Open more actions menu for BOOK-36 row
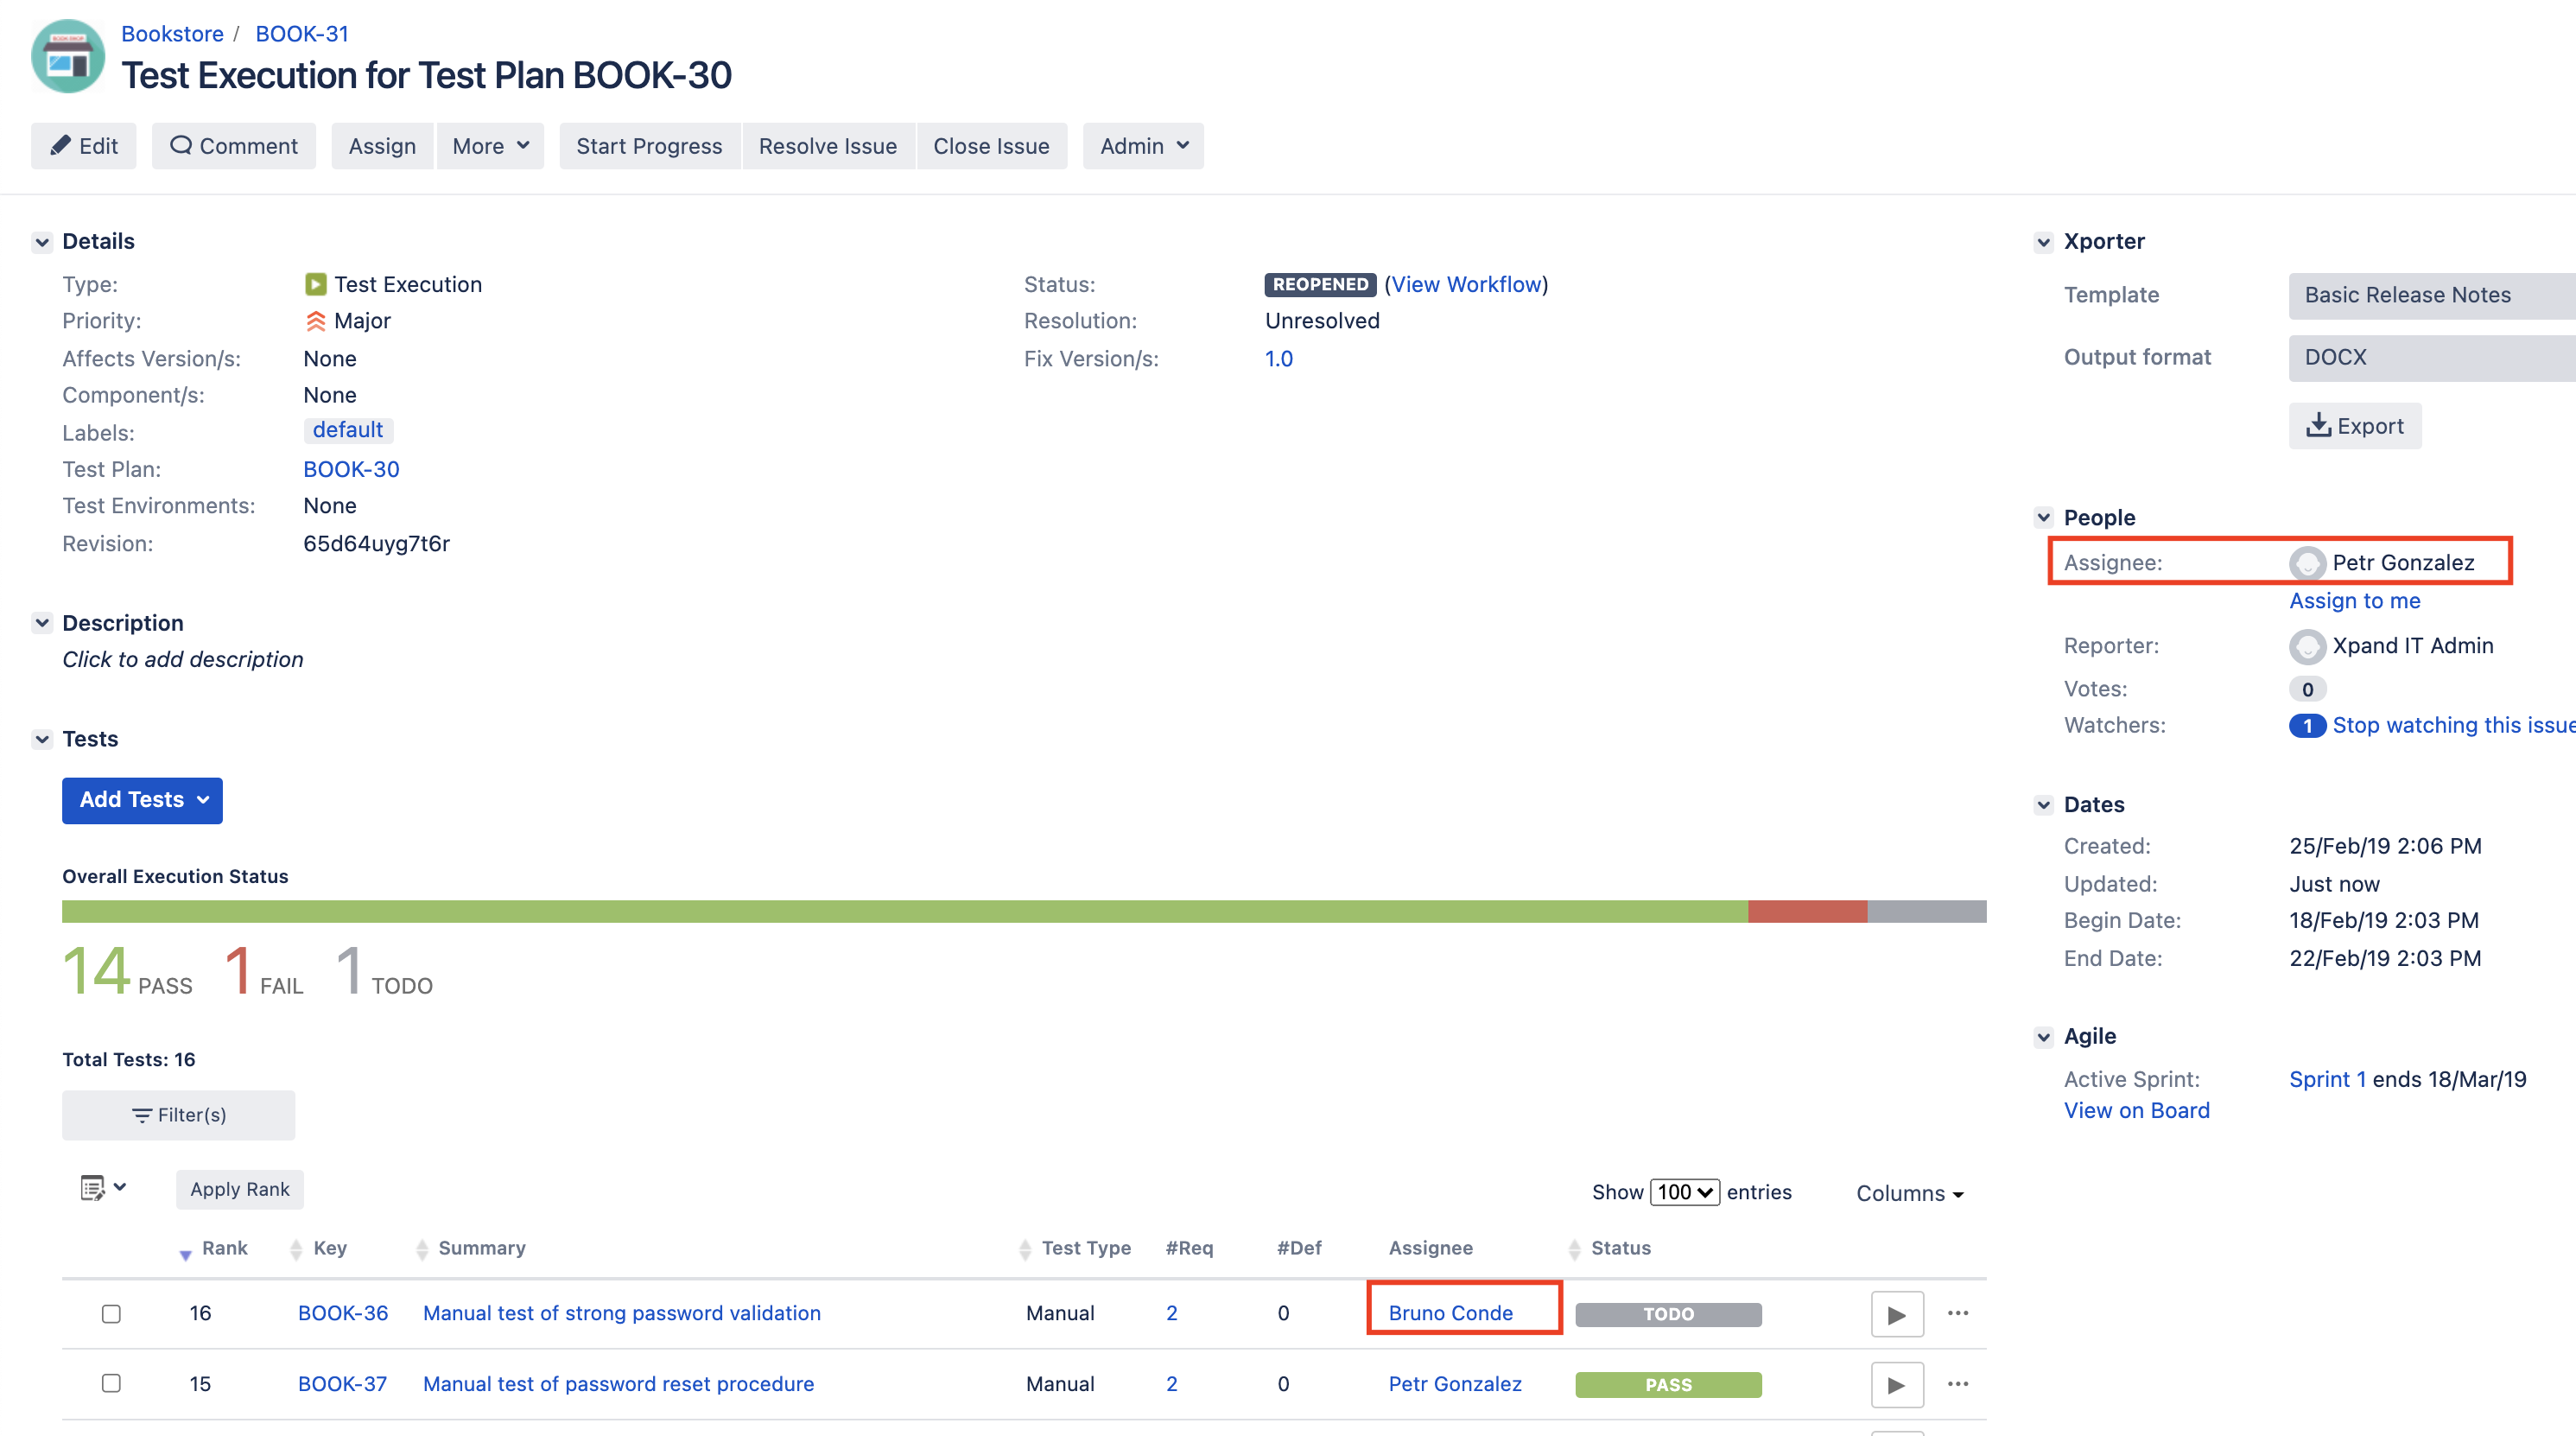The width and height of the screenshot is (2576, 1436). [1958, 1313]
